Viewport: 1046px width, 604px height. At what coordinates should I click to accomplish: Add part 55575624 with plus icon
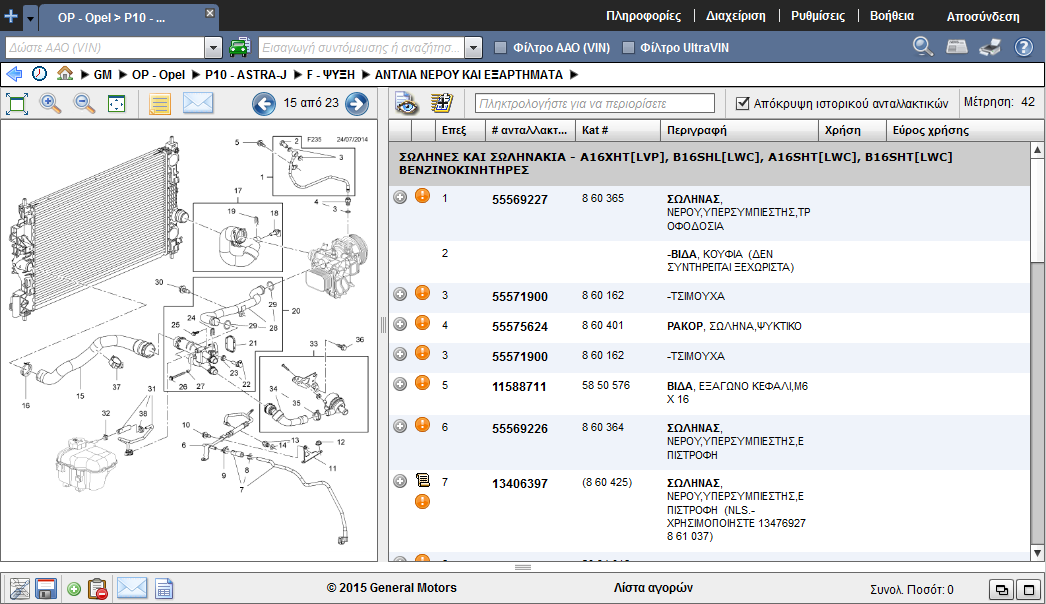coord(400,324)
